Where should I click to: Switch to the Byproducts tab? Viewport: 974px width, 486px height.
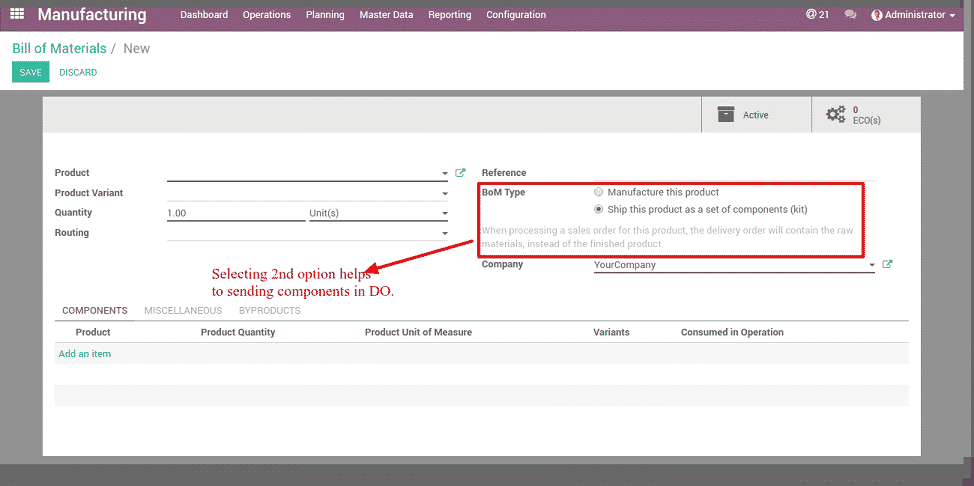269,311
